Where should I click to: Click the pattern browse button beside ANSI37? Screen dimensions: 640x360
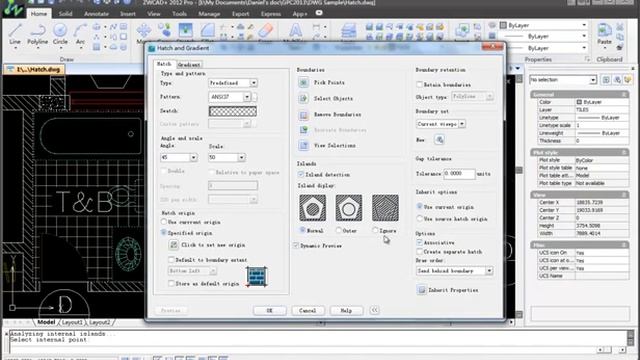(x=255, y=97)
